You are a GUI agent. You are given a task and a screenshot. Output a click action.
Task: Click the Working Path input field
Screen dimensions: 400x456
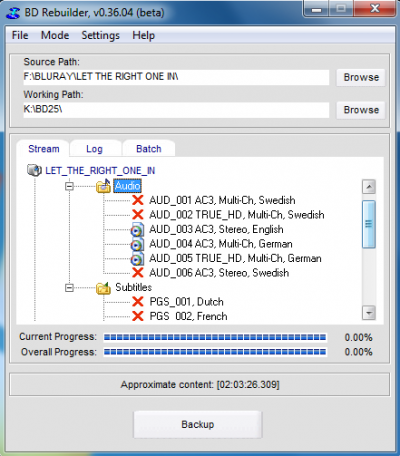click(176, 110)
